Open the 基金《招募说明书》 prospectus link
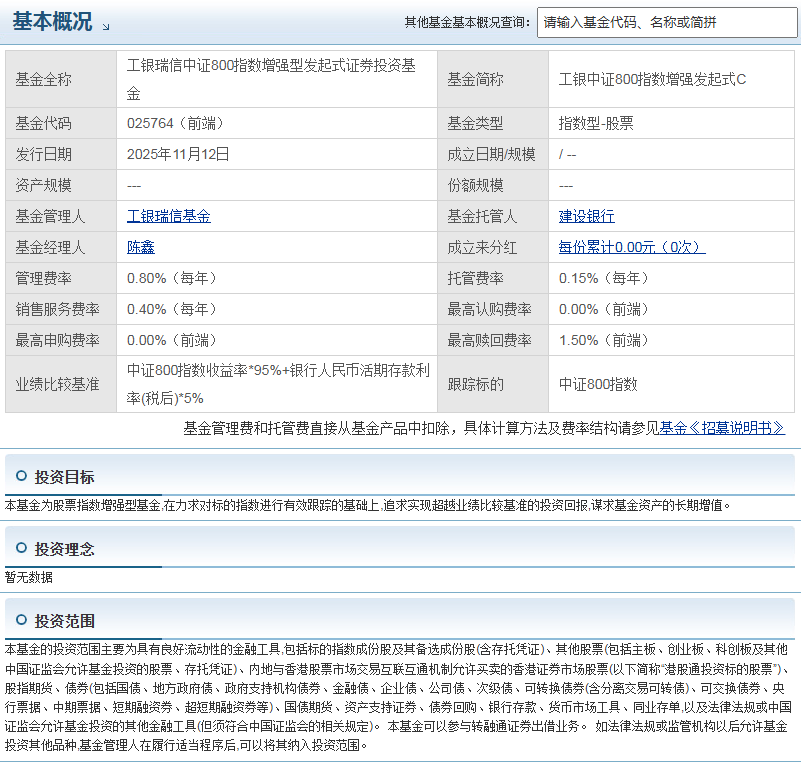The width and height of the screenshot is (801, 763). click(722, 428)
